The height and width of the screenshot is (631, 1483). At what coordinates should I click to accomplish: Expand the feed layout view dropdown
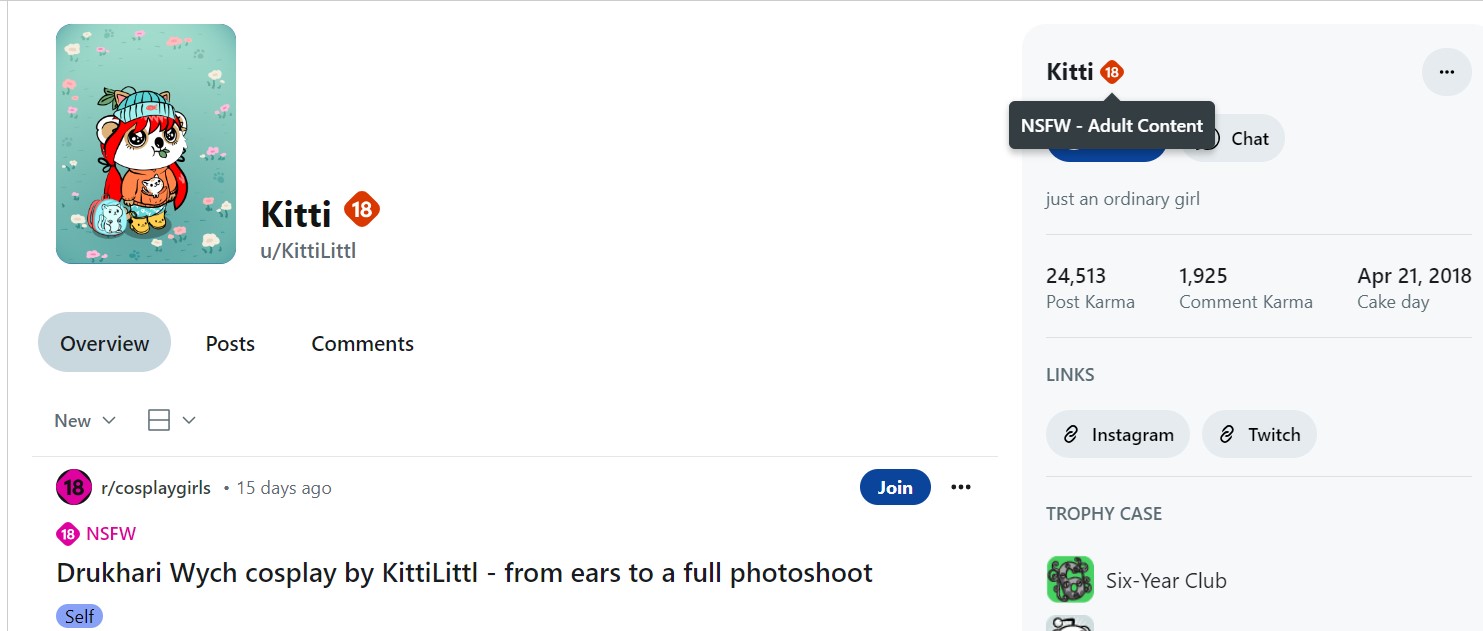tap(171, 421)
